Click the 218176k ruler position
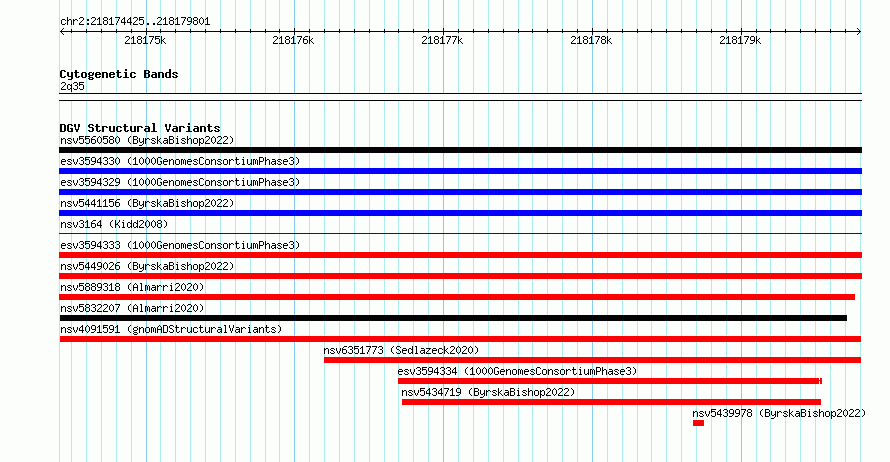 click(293, 40)
